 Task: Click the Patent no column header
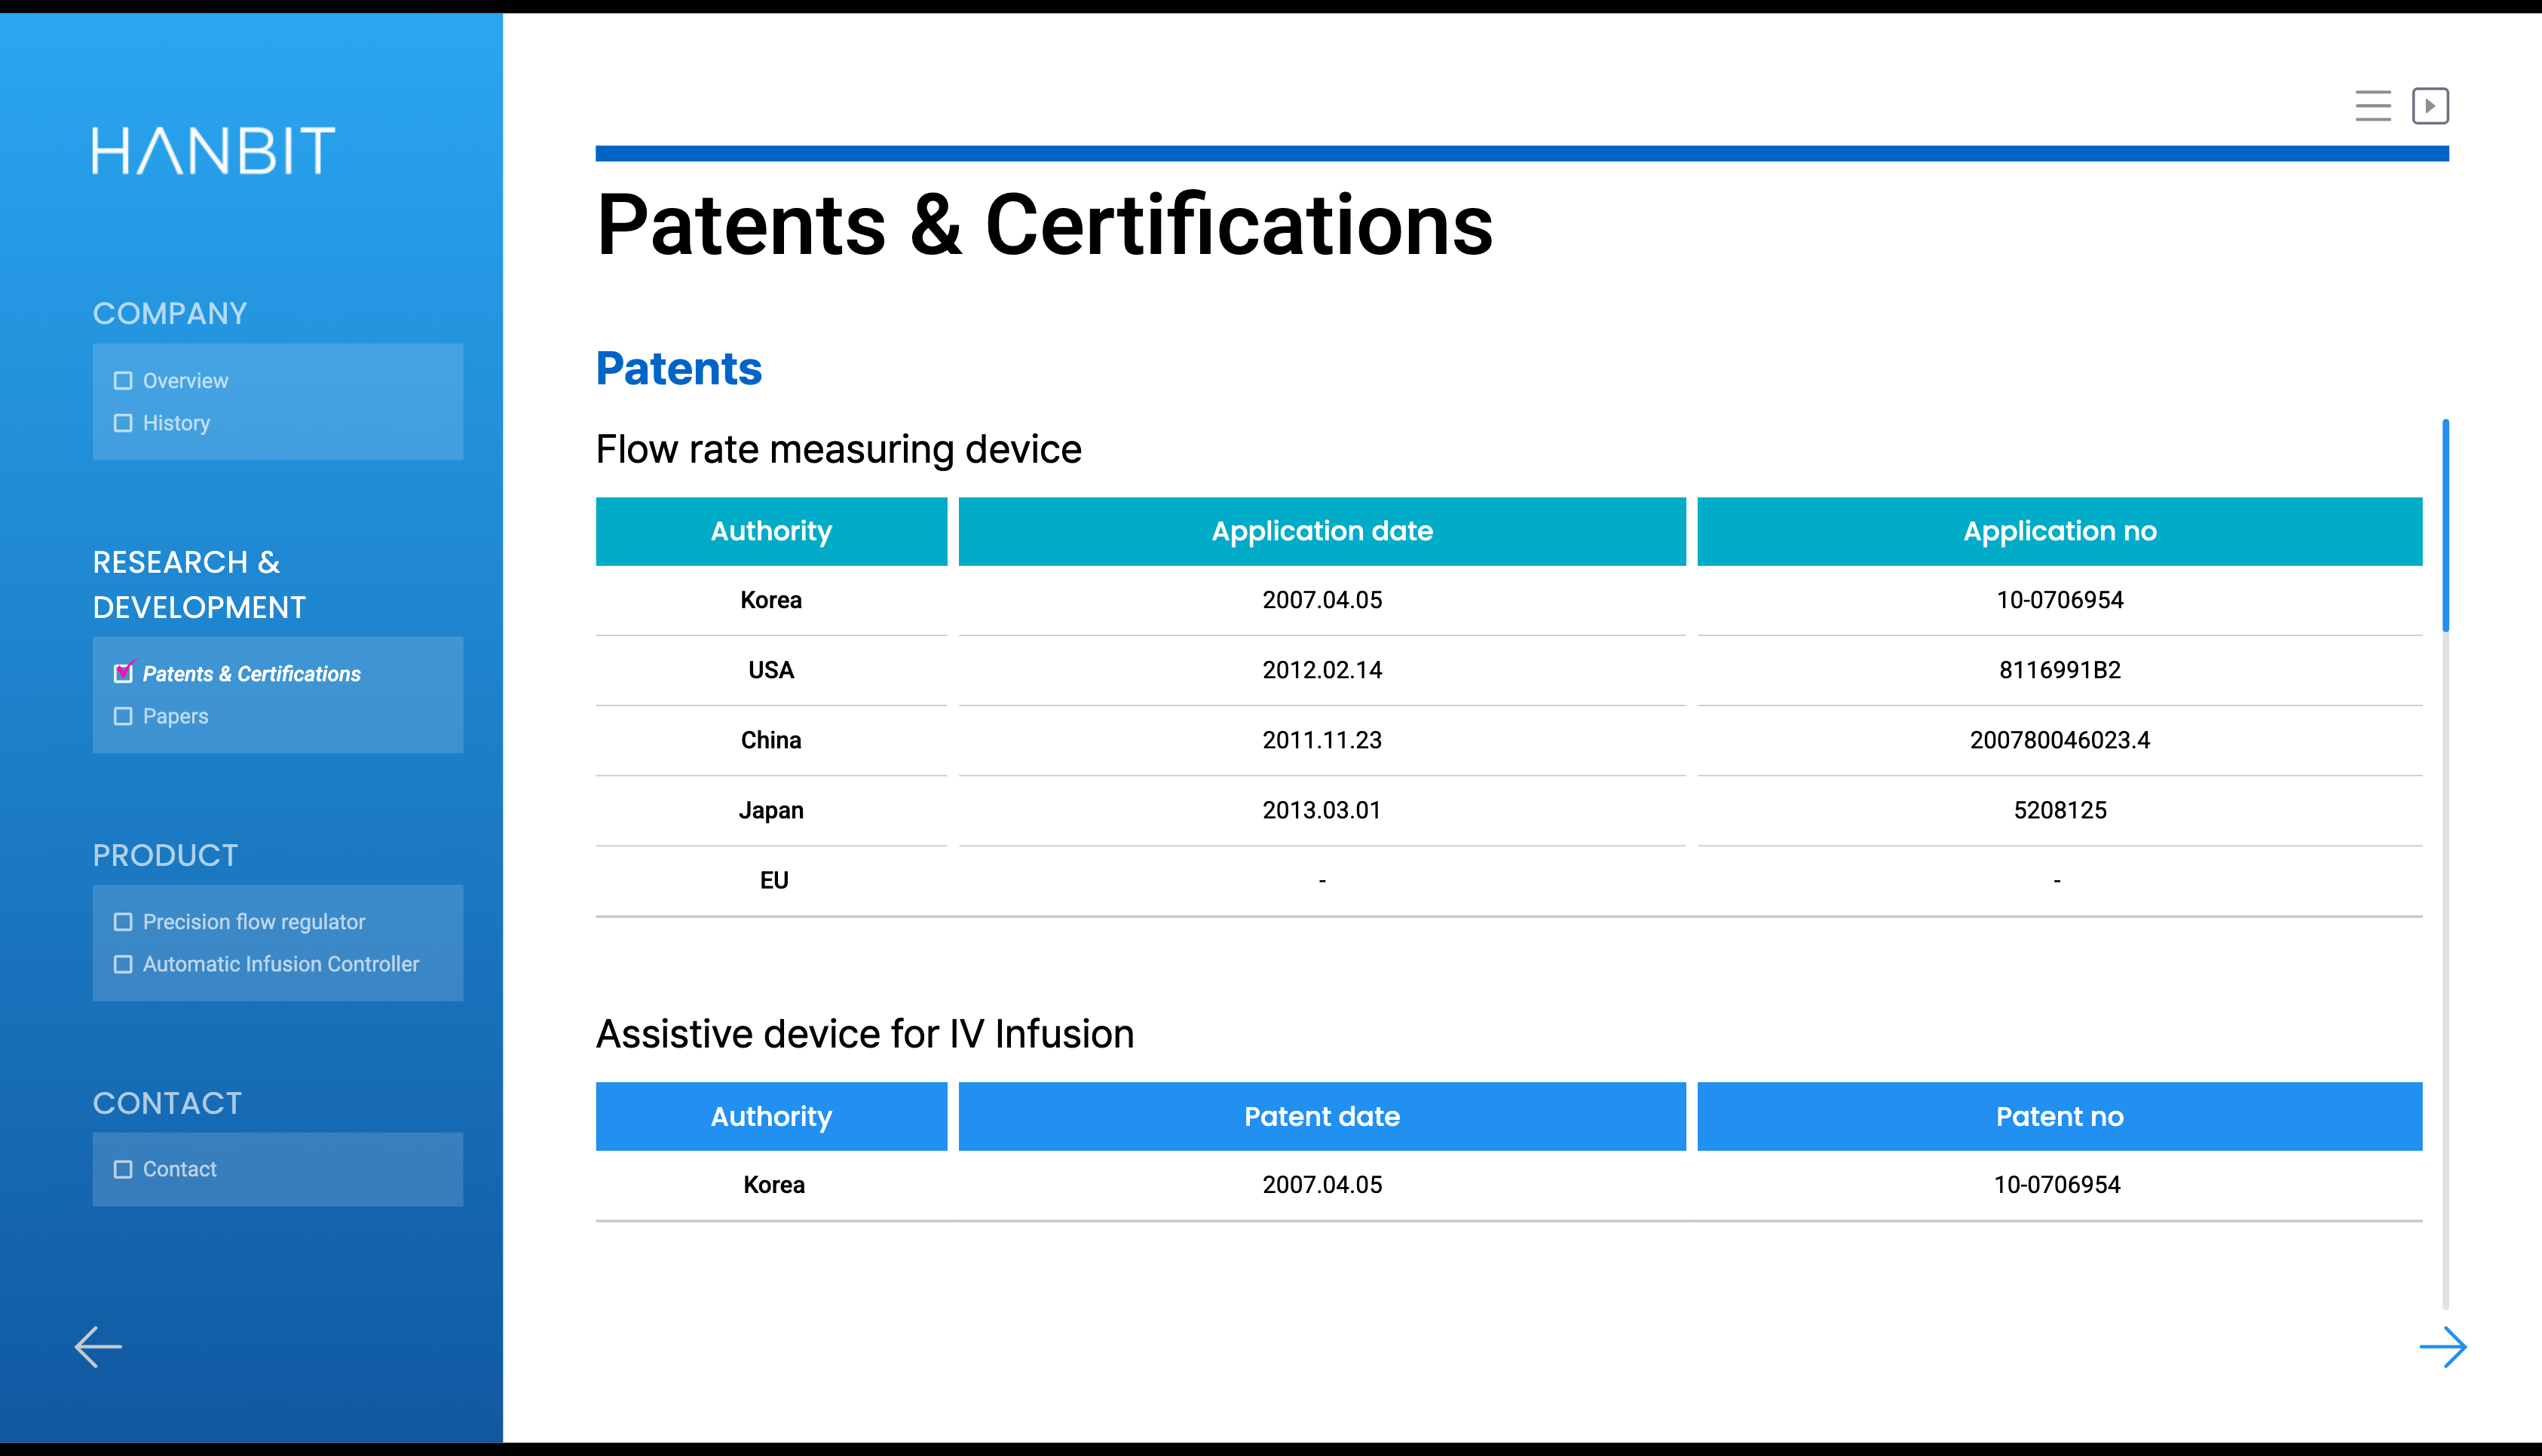coord(2059,1116)
